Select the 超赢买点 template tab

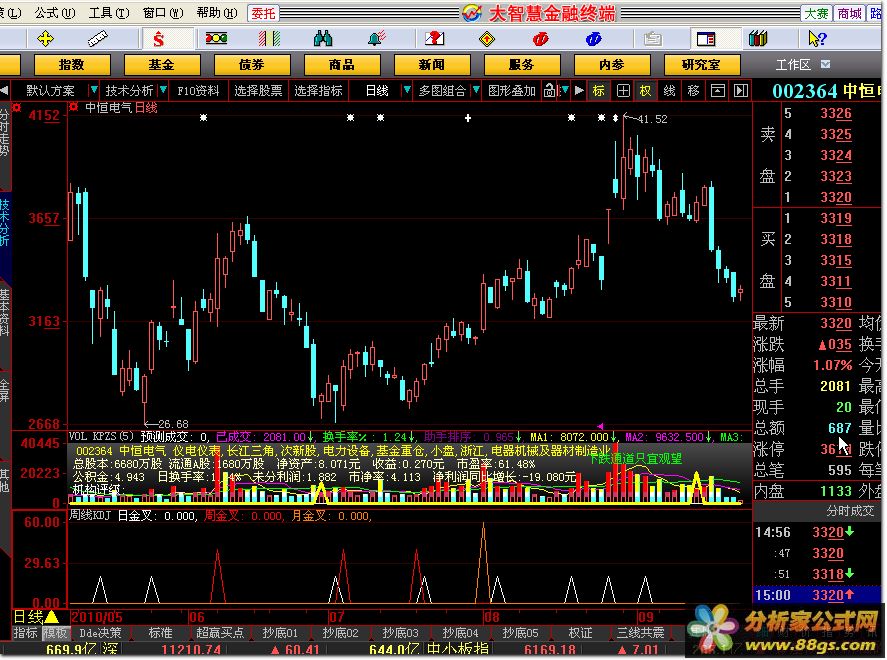tap(219, 633)
